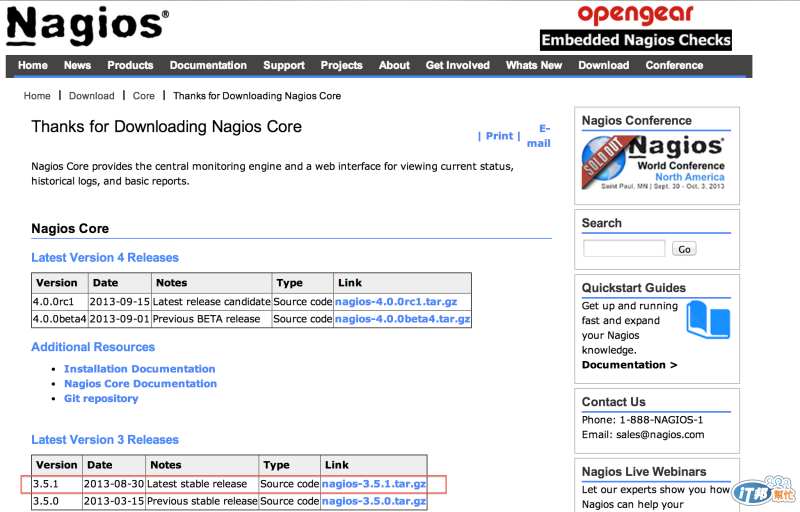Click the Thanks for Downloading Nagios Core title

pos(166,126)
